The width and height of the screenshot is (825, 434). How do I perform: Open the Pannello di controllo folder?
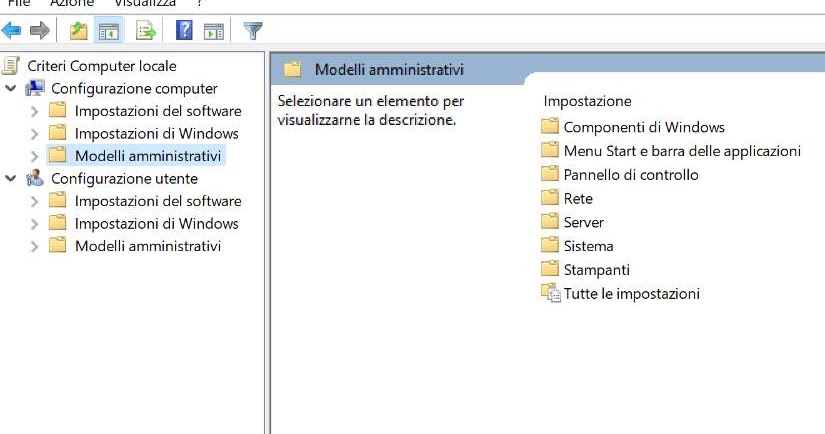point(630,174)
